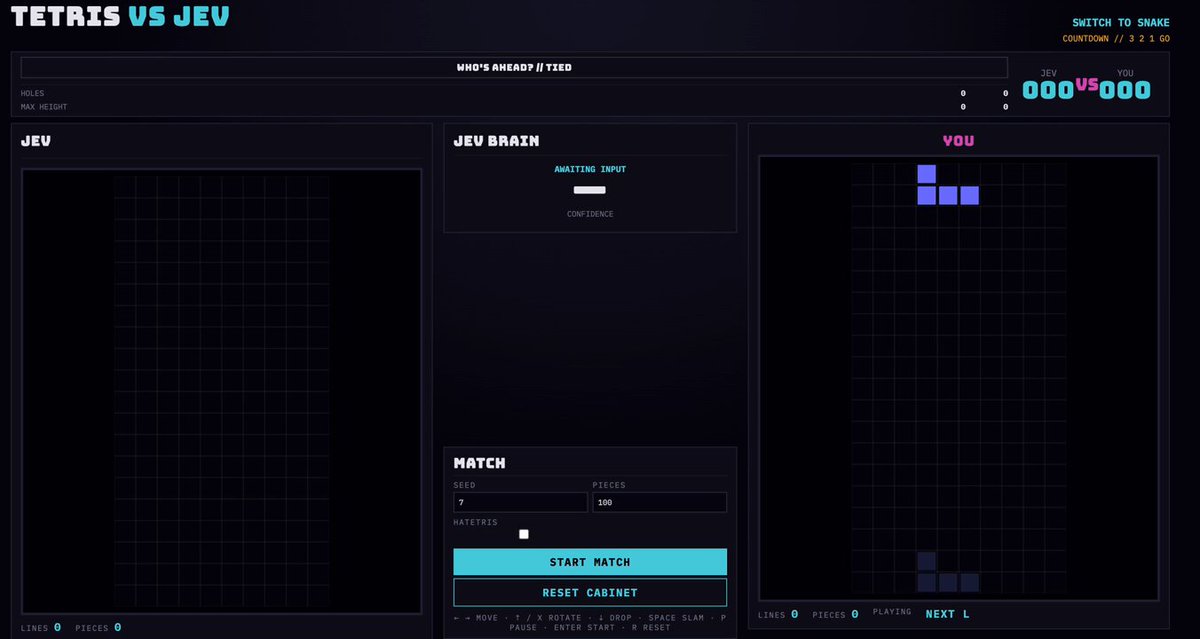Select the Pieces input in the Match panel
This screenshot has width=1200, height=639.
click(660, 502)
